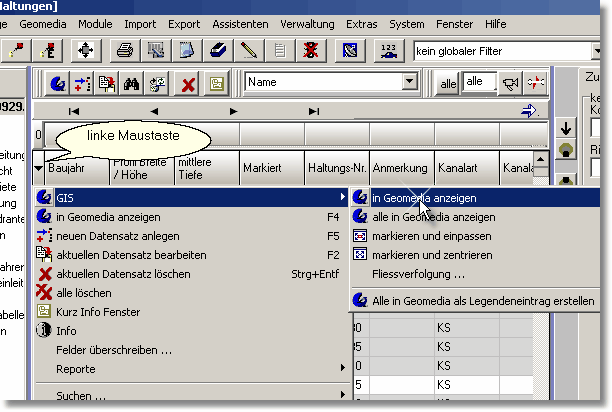Image resolution: width=612 pixels, height=412 pixels.
Task: Click the red X delete icon in toolbar
Action: pyautogui.click(x=188, y=84)
